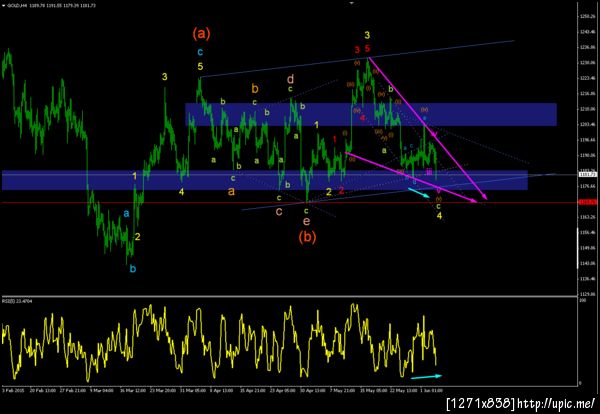Click the current price tag 1181.73 on axis

pyautogui.click(x=588, y=174)
